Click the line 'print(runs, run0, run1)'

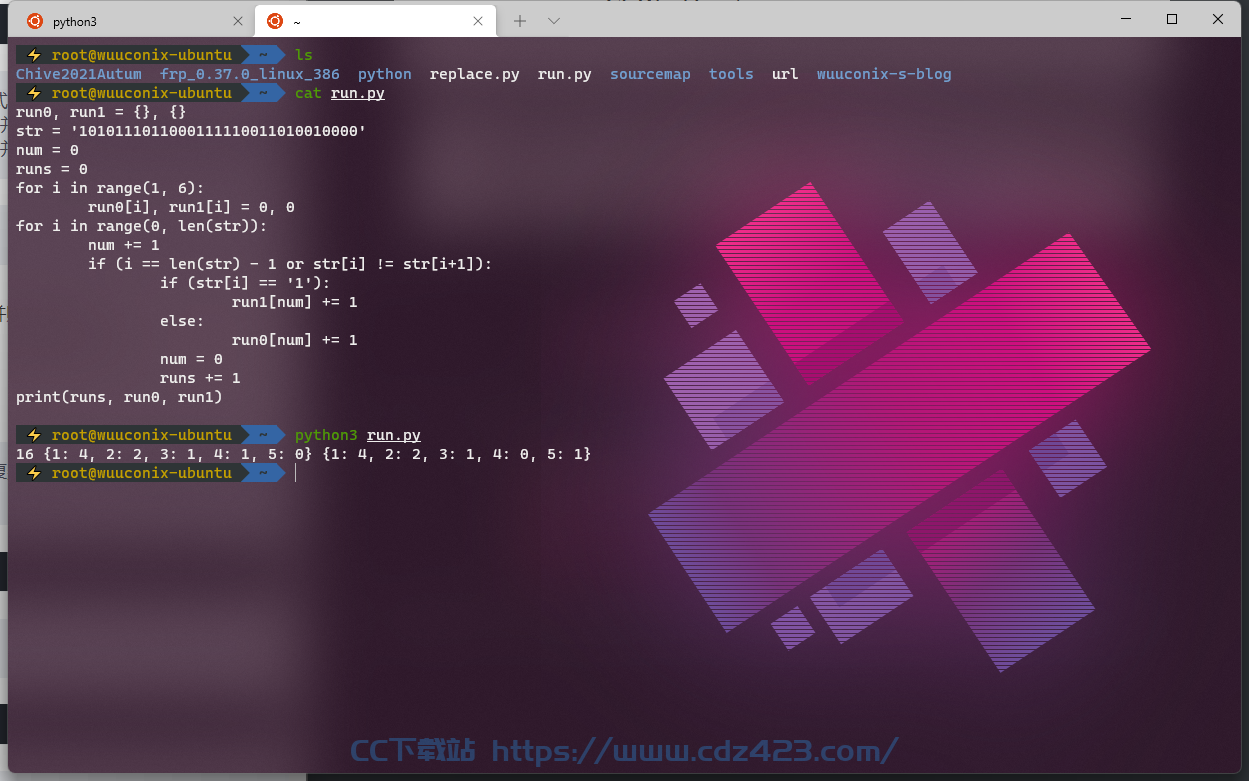[119, 397]
